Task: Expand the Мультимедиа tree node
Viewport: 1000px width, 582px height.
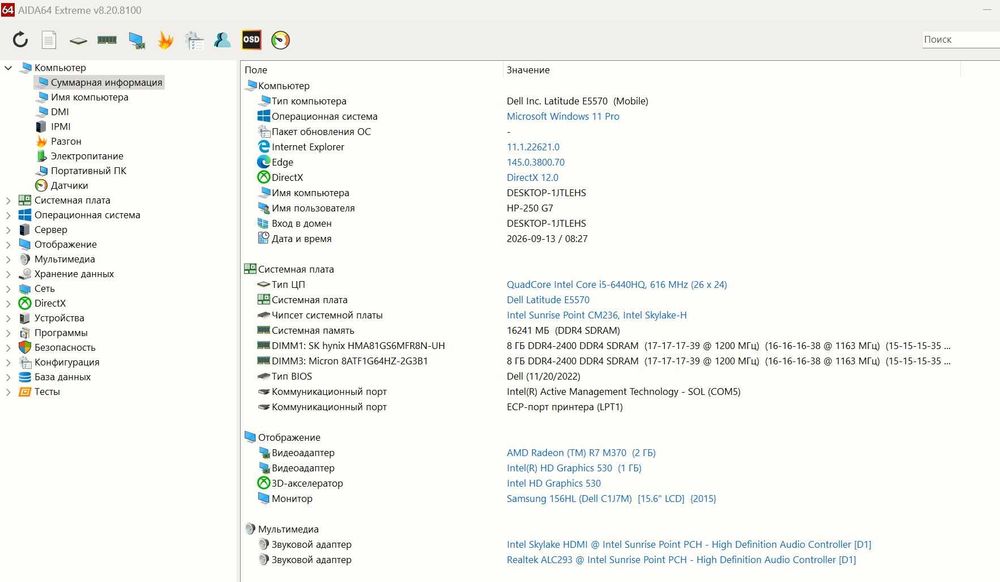Action: (8, 259)
